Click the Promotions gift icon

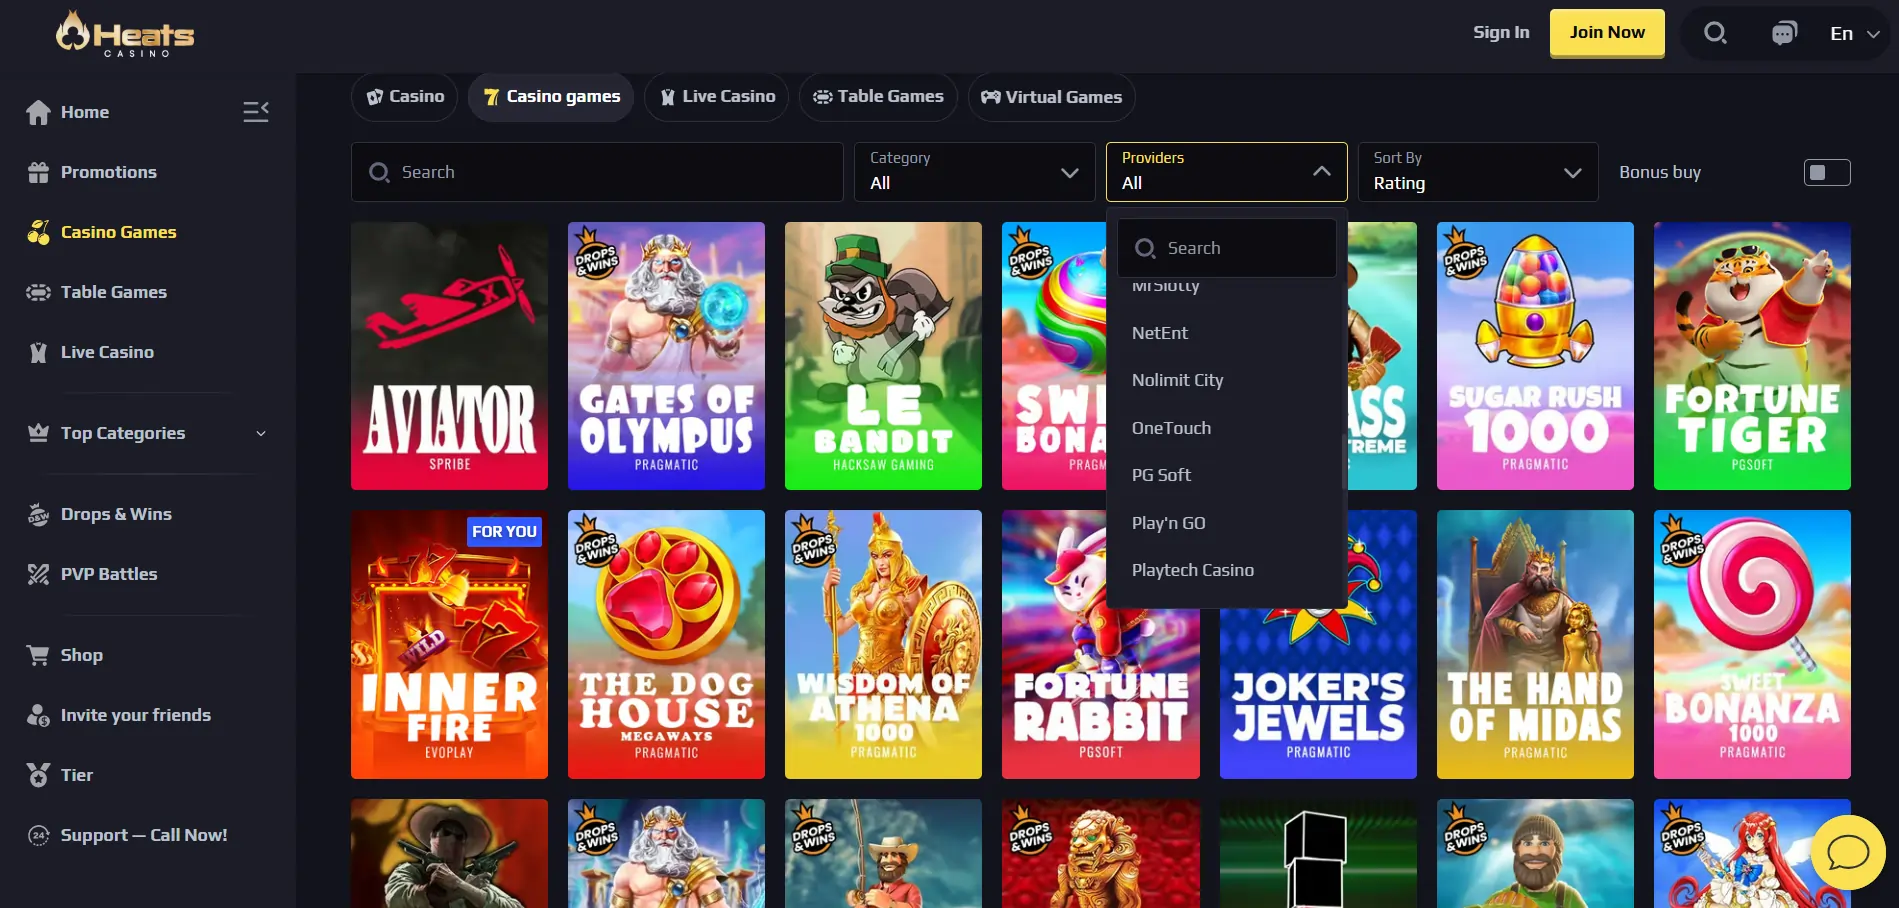click(x=38, y=172)
